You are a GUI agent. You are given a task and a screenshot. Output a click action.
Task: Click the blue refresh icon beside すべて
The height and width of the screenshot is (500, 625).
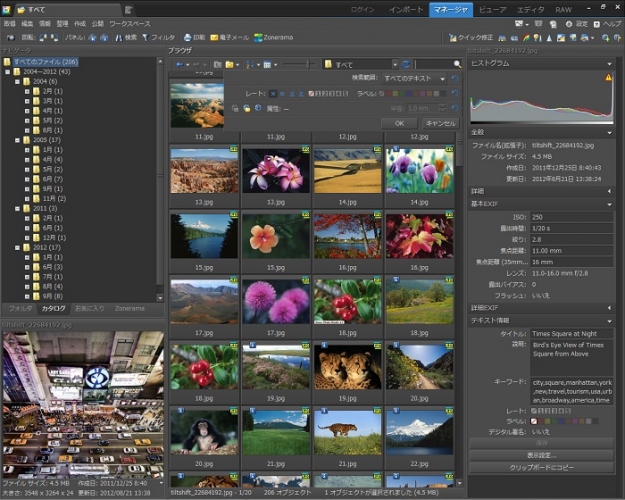pyautogui.click(x=406, y=64)
